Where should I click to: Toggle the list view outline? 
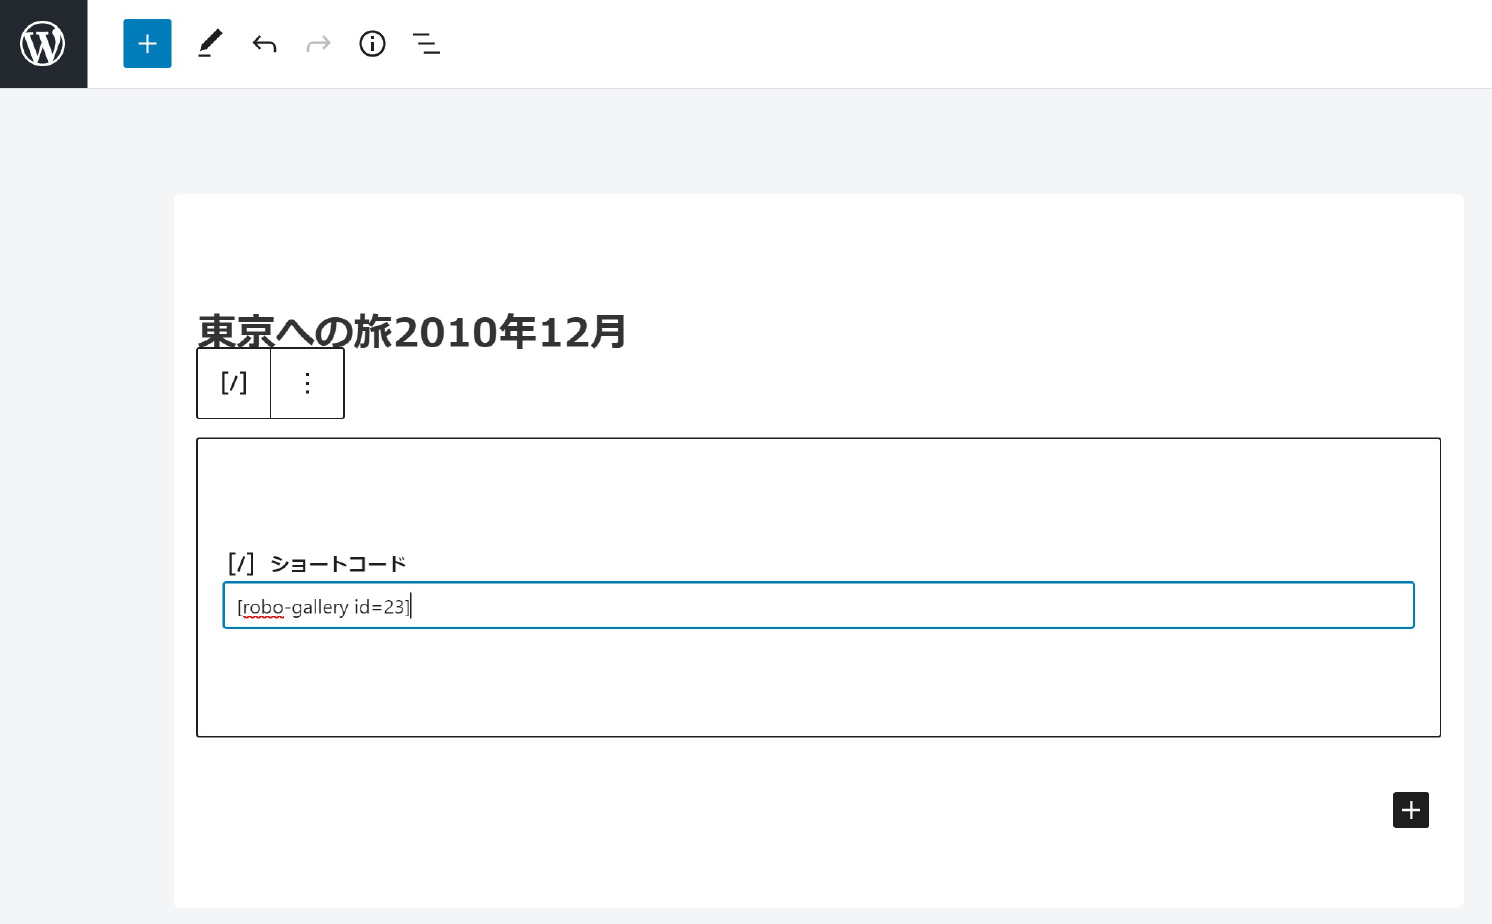point(426,44)
